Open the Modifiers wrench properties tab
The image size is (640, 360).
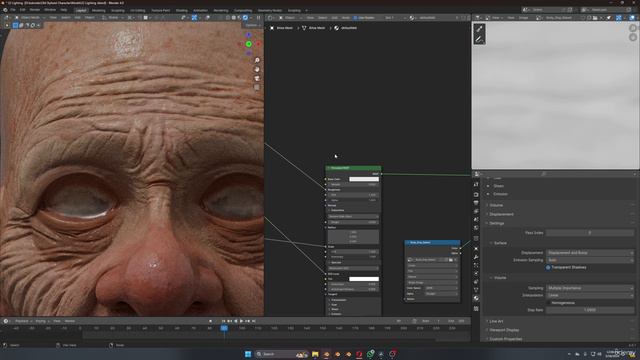click(476, 257)
